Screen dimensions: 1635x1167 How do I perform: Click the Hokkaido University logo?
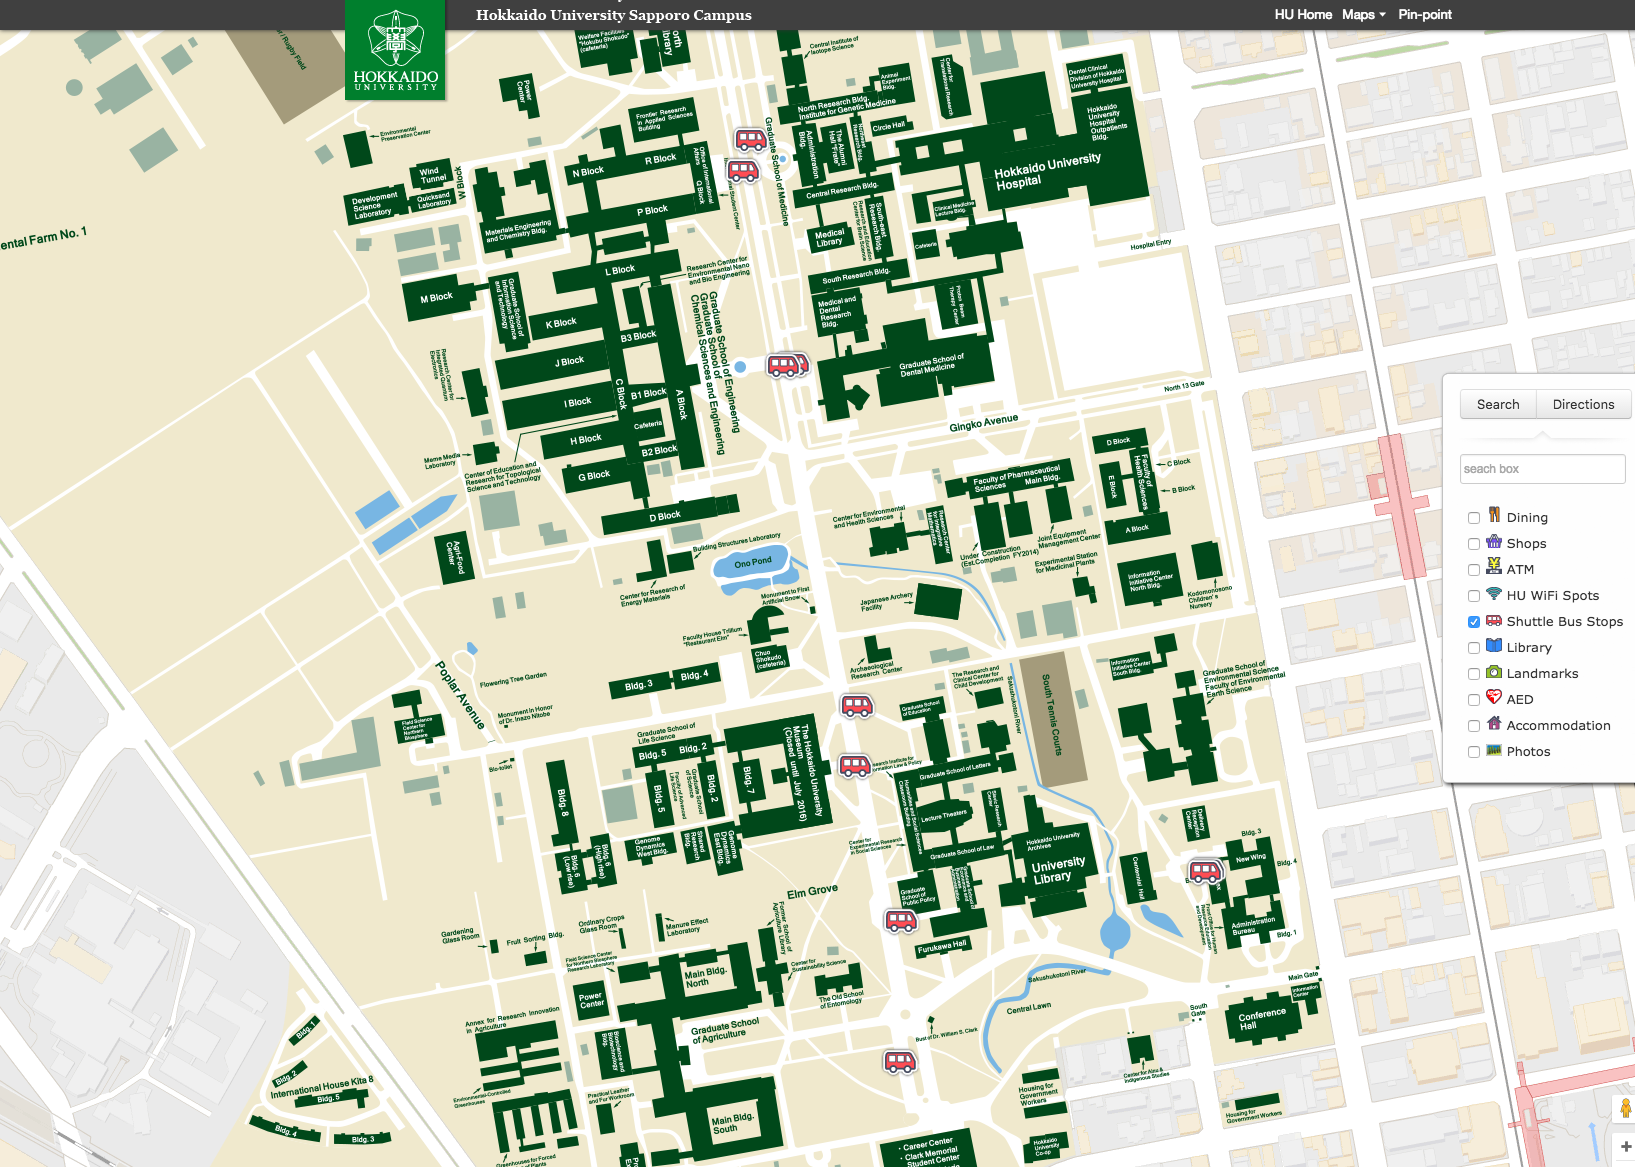[395, 50]
